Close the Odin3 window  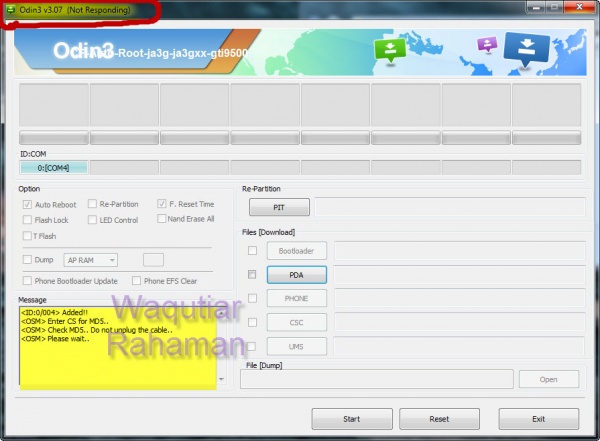click(x=579, y=7)
